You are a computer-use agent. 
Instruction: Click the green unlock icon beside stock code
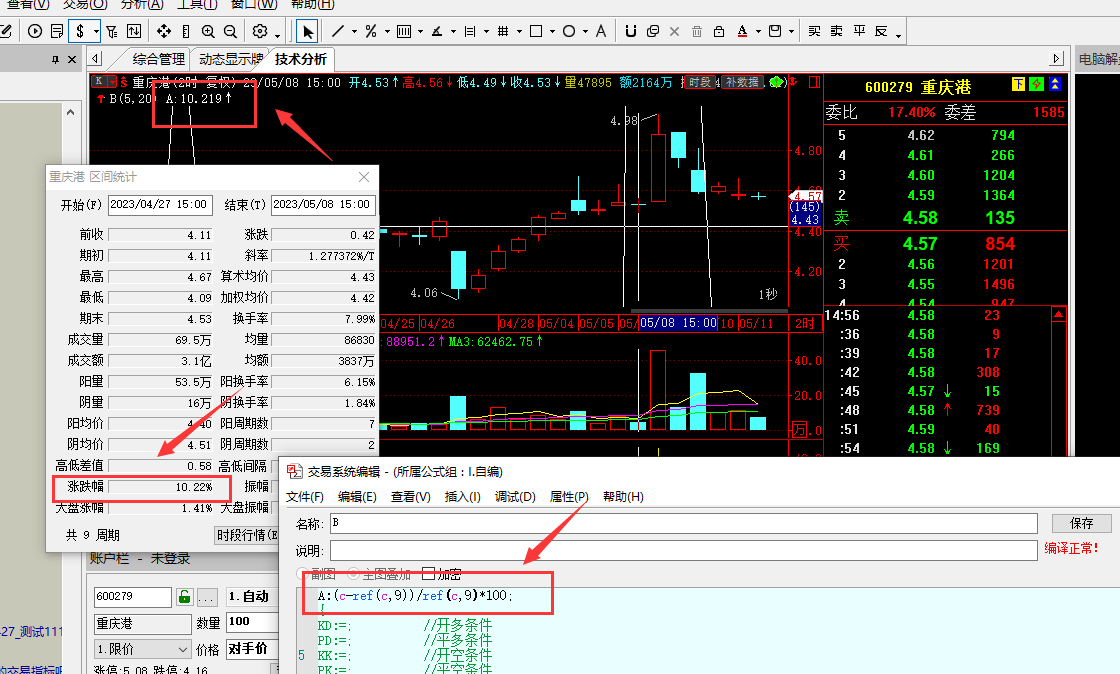(184, 597)
